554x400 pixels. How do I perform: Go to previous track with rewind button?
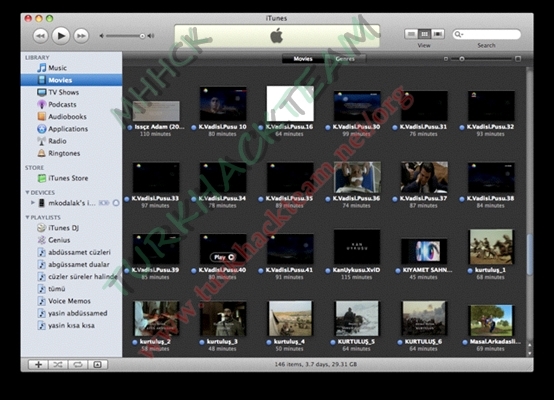(41, 36)
